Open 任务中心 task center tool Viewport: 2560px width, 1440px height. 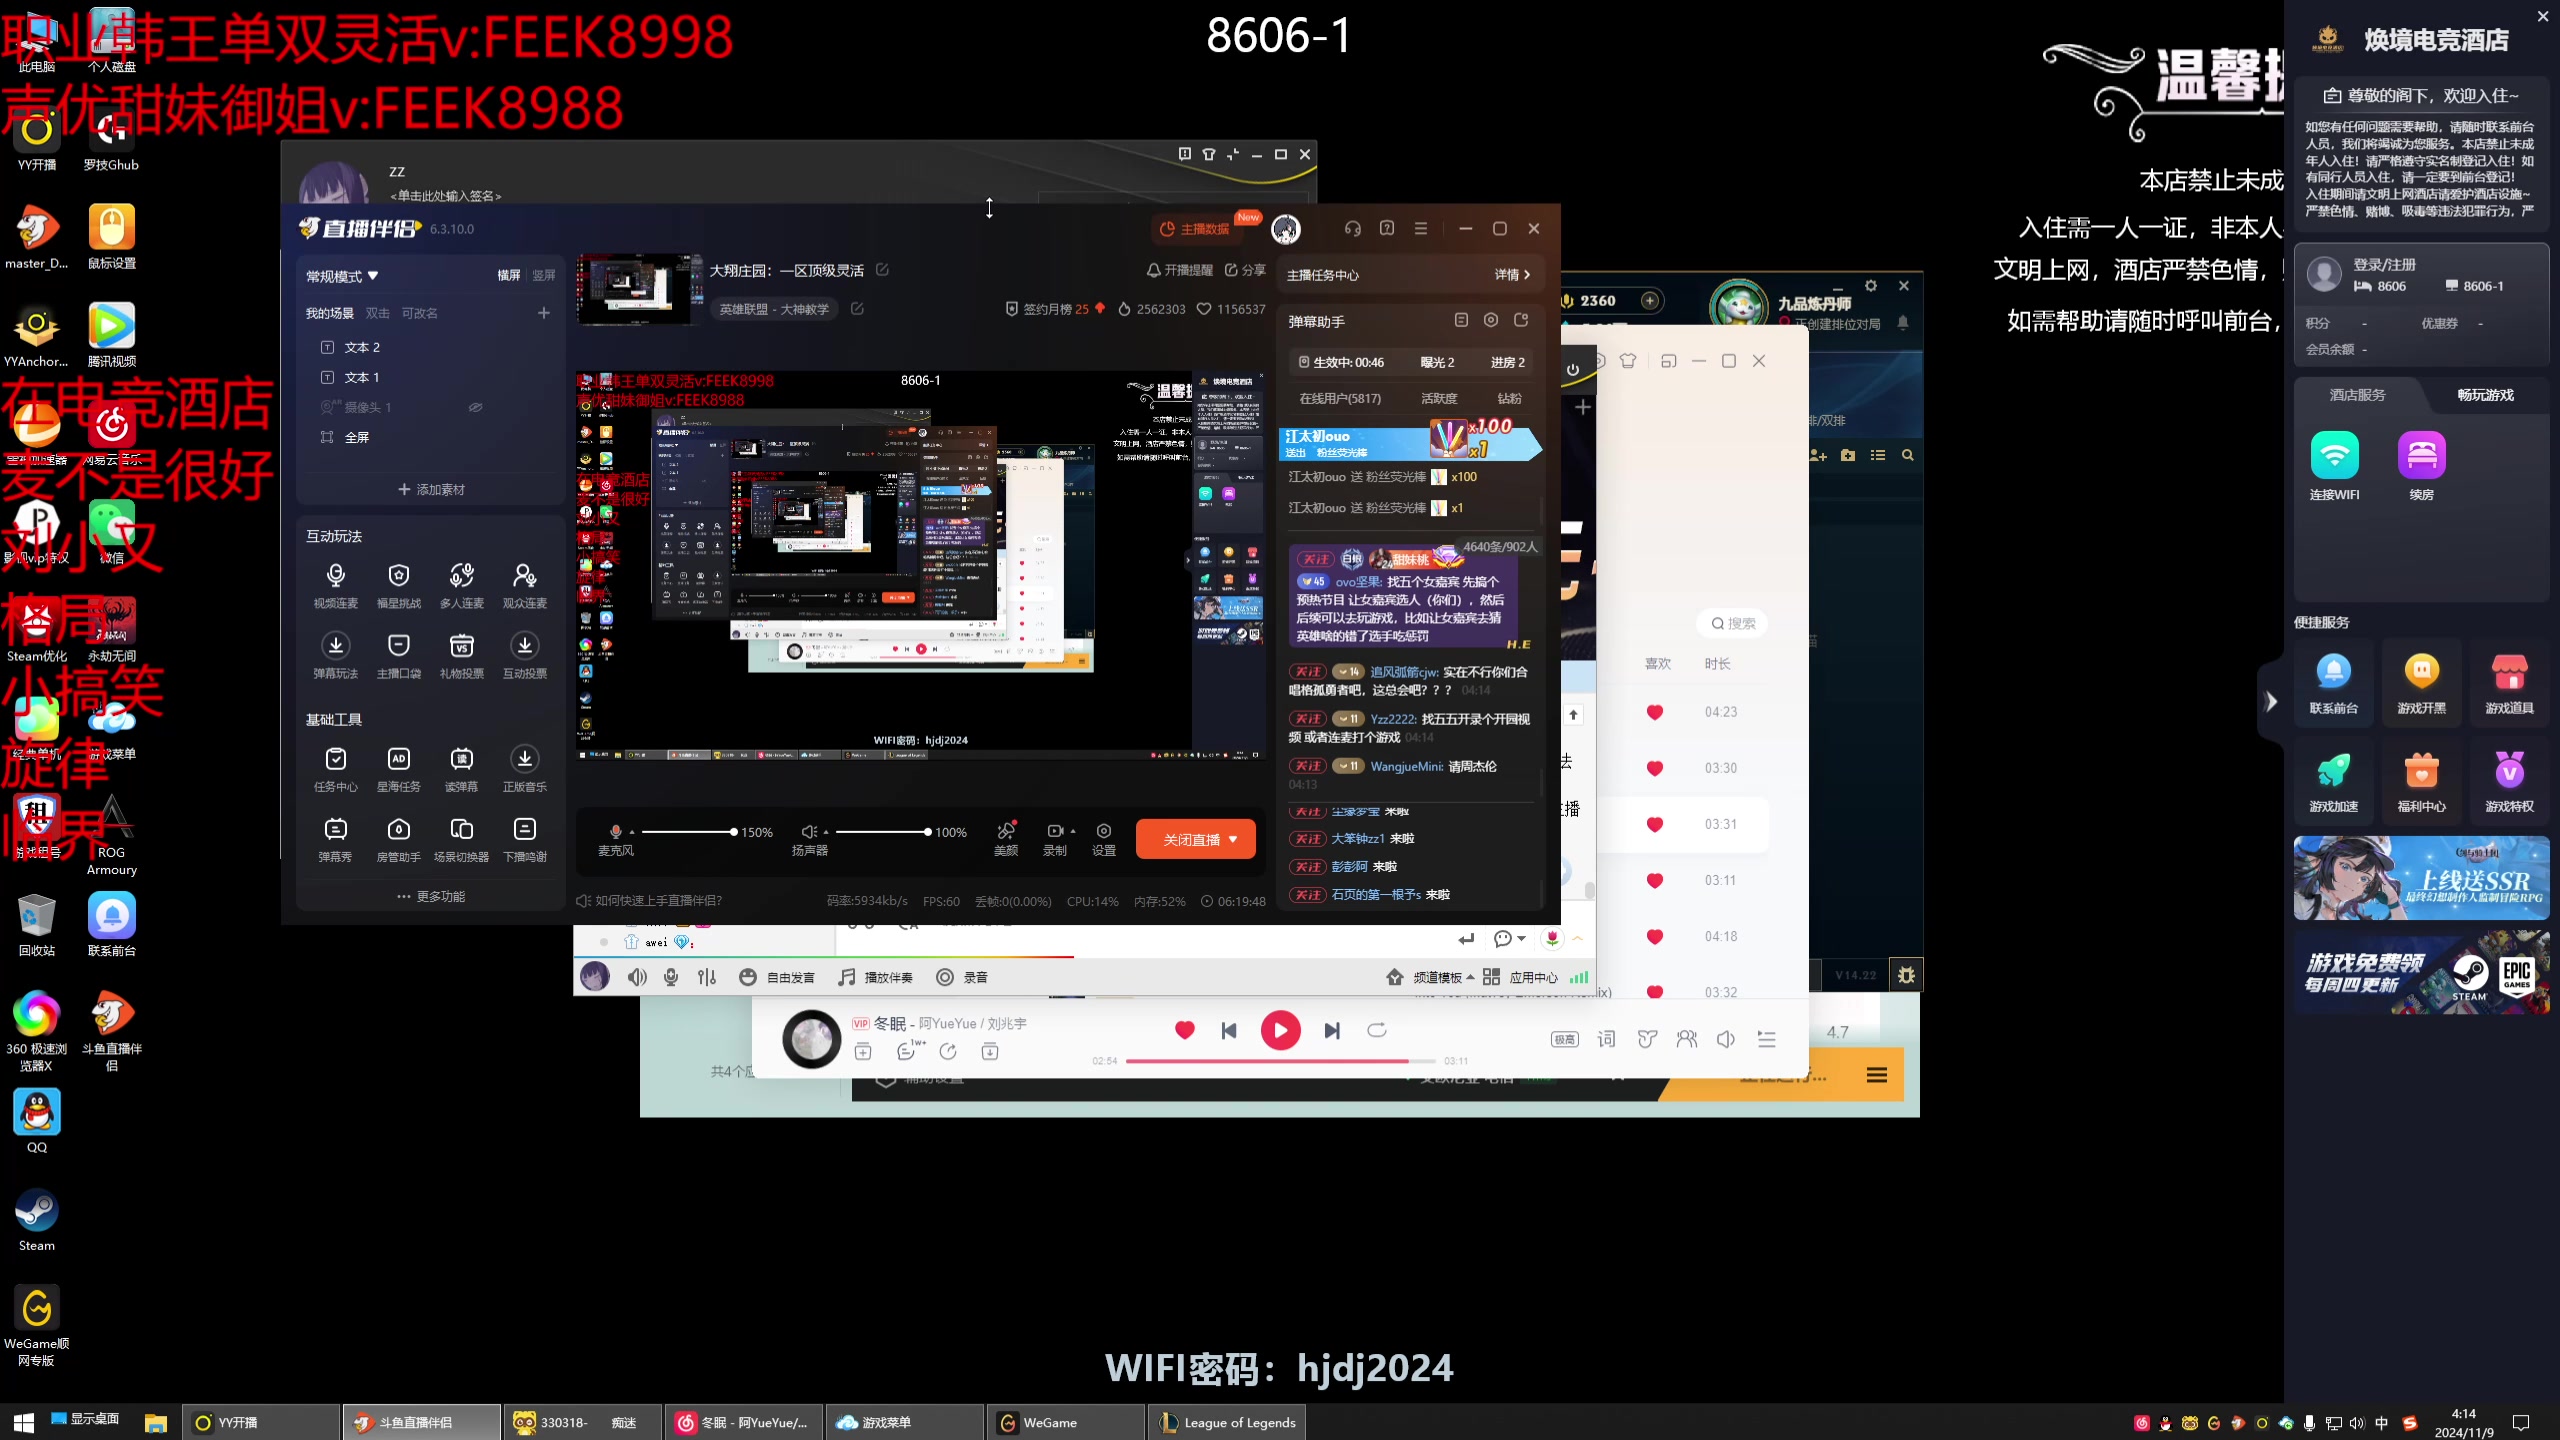tap(335, 769)
